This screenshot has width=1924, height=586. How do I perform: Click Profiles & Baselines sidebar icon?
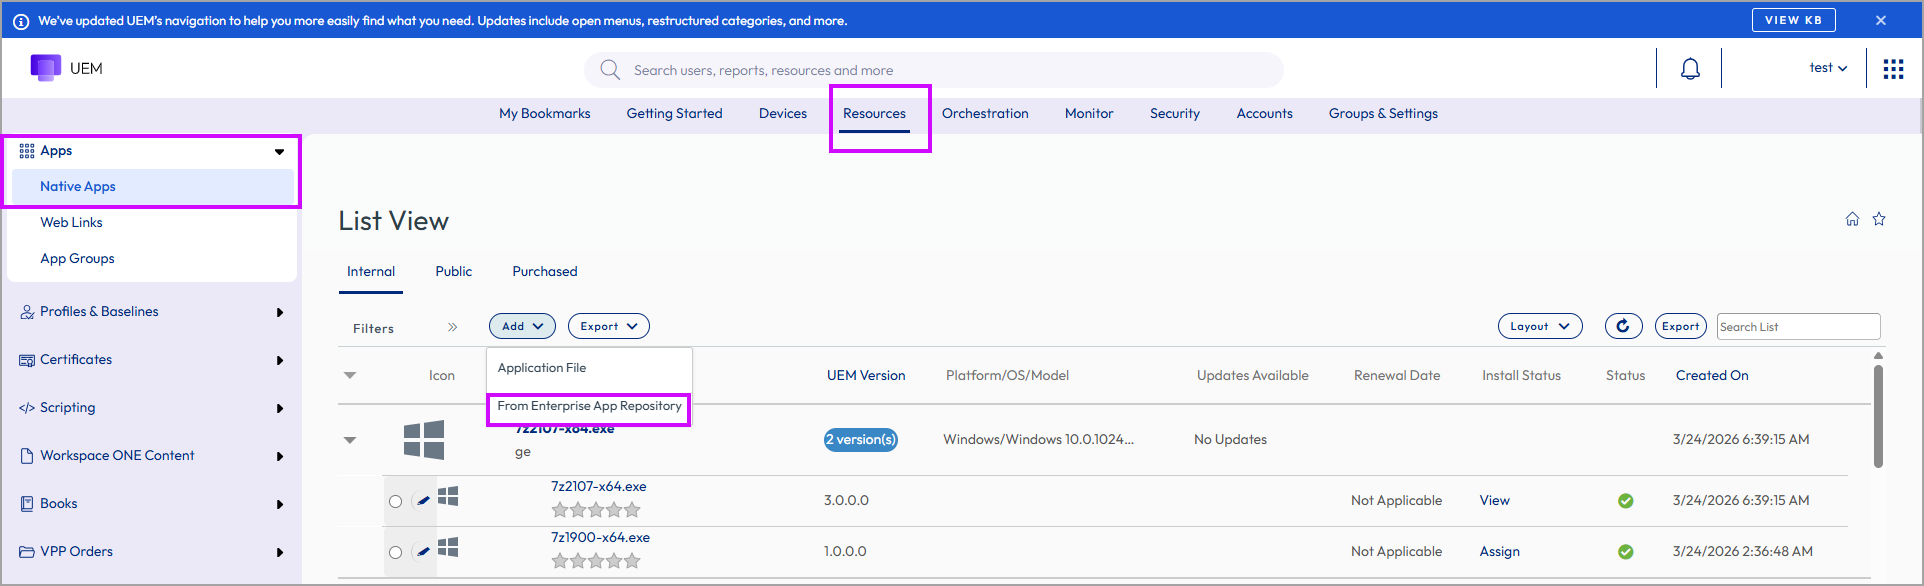(27, 312)
